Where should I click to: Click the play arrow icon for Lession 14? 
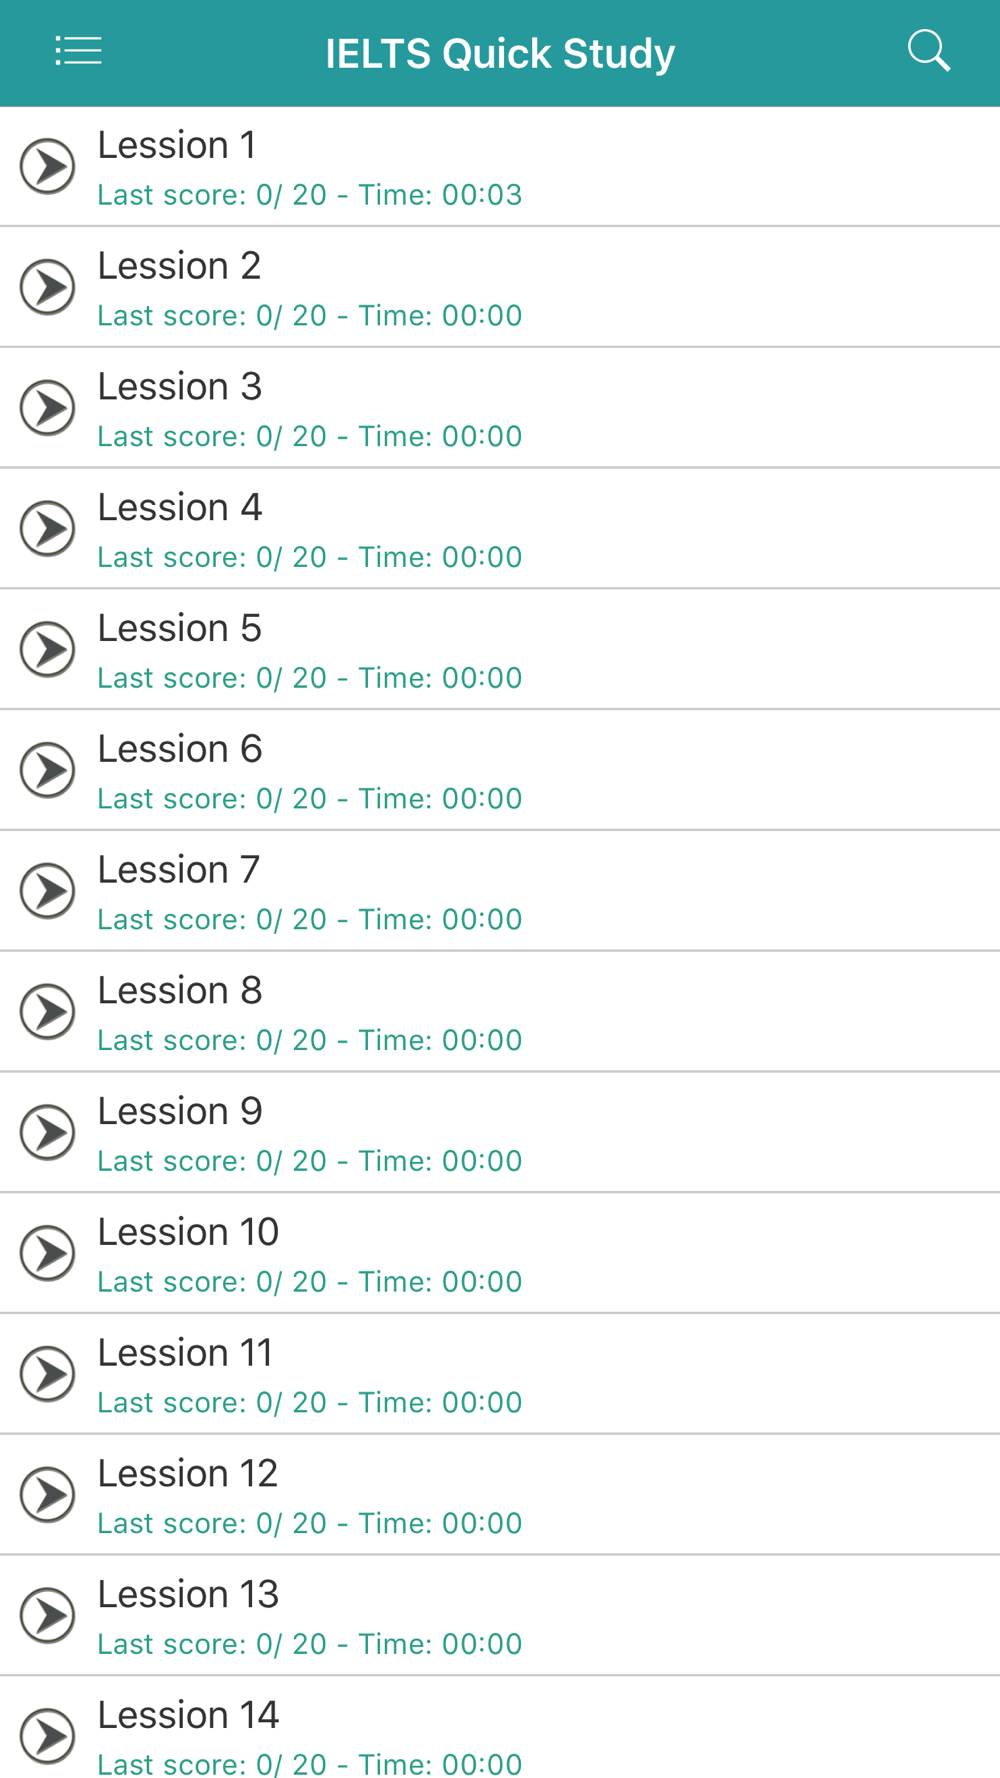tap(48, 1737)
